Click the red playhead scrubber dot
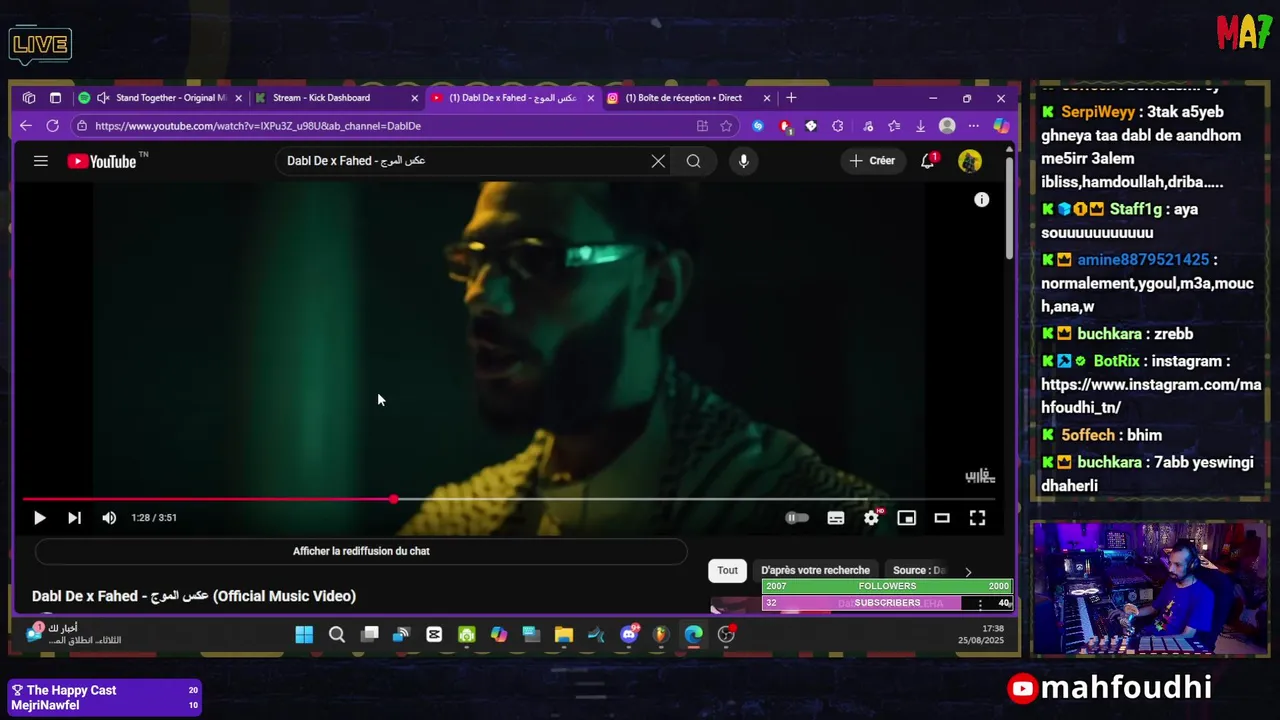The image size is (1280, 720). coord(394,498)
